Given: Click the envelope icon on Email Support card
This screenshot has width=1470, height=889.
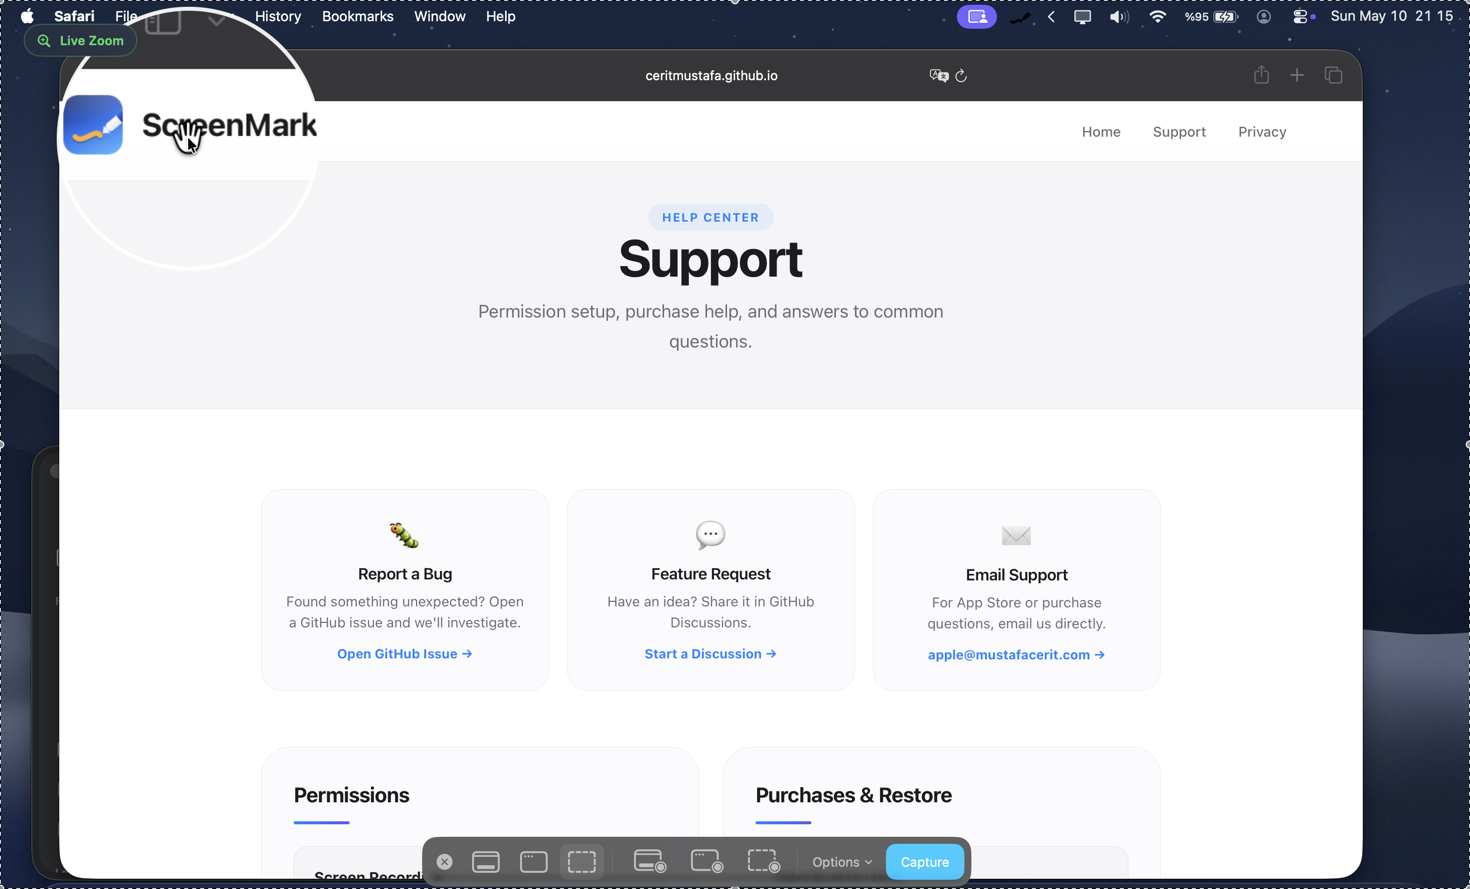Looking at the screenshot, I should click(1016, 536).
